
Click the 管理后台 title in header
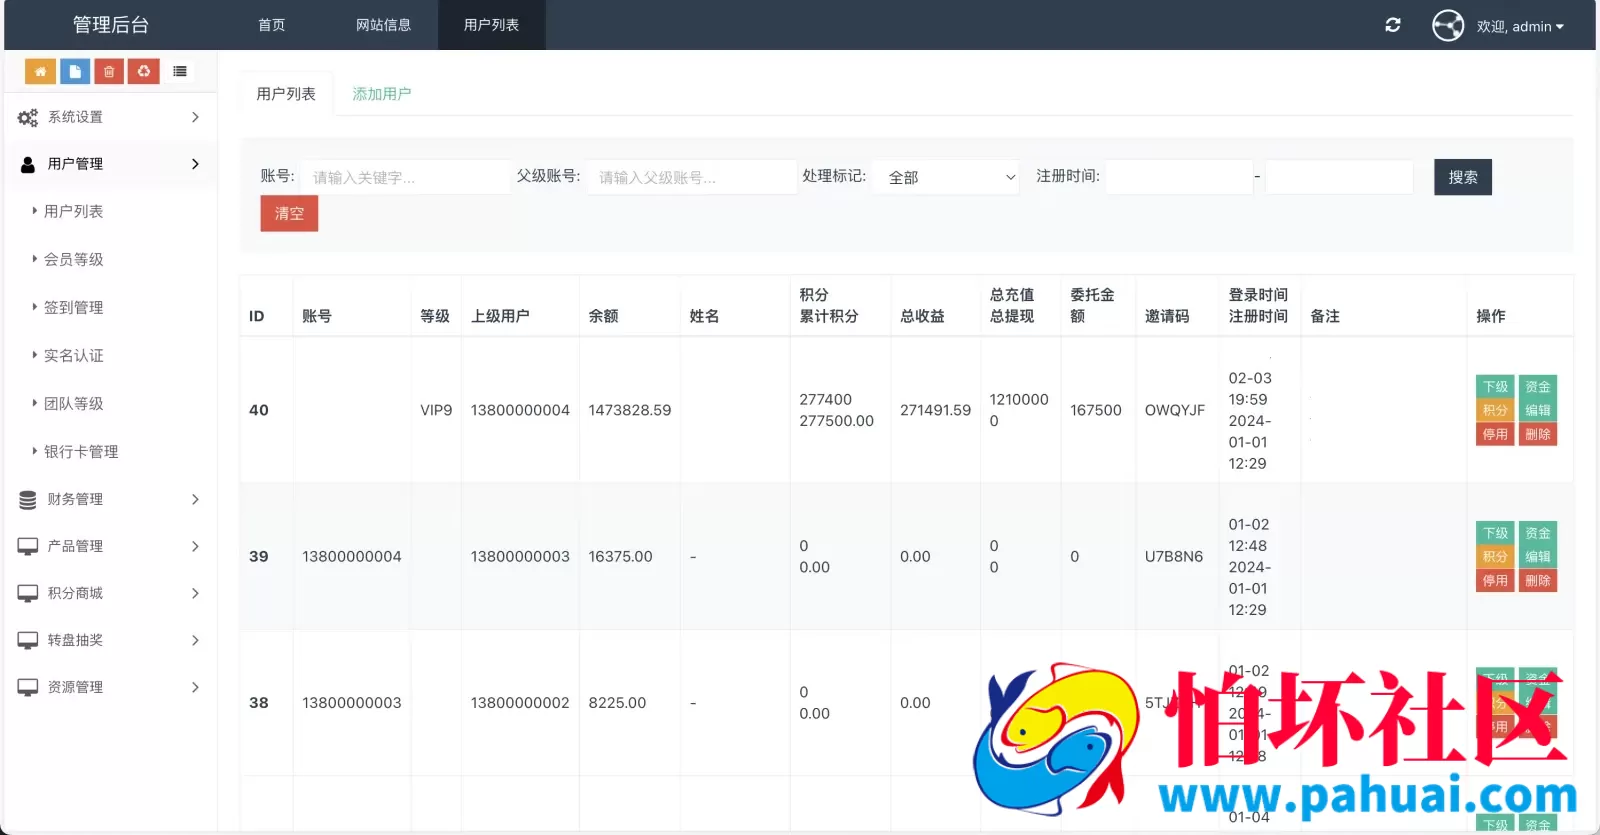tap(111, 25)
